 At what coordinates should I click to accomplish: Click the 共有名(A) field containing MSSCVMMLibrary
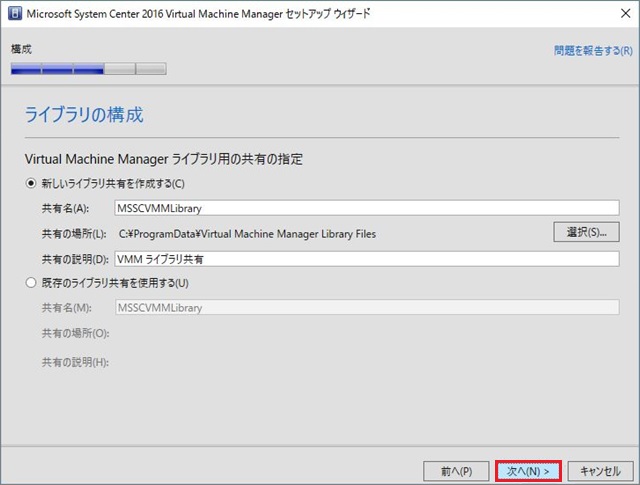coord(366,209)
